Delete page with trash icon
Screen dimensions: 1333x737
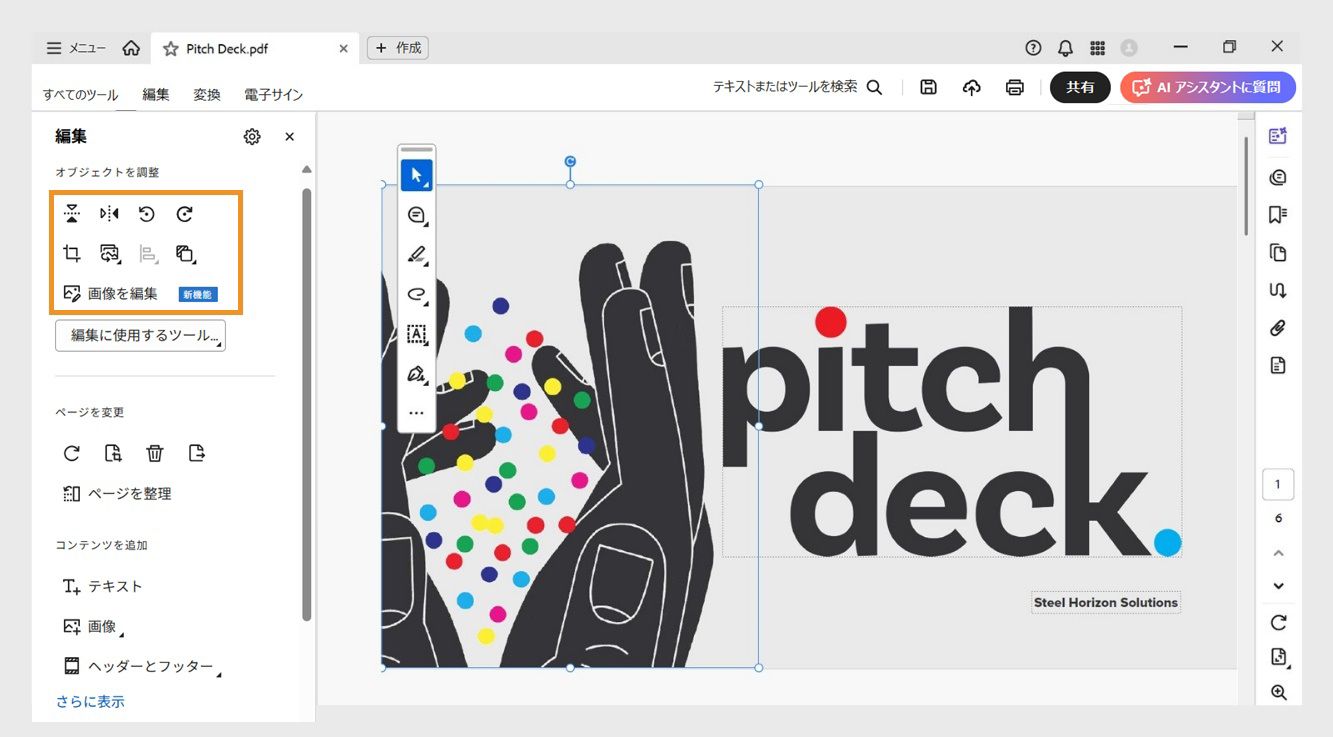[x=155, y=454]
